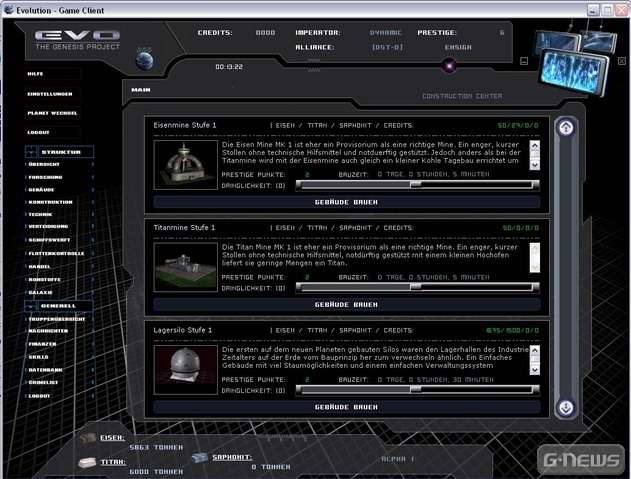Open Konstruktion in the sidebar
Viewport: 631px width, 479px height.
pyautogui.click(x=50, y=202)
